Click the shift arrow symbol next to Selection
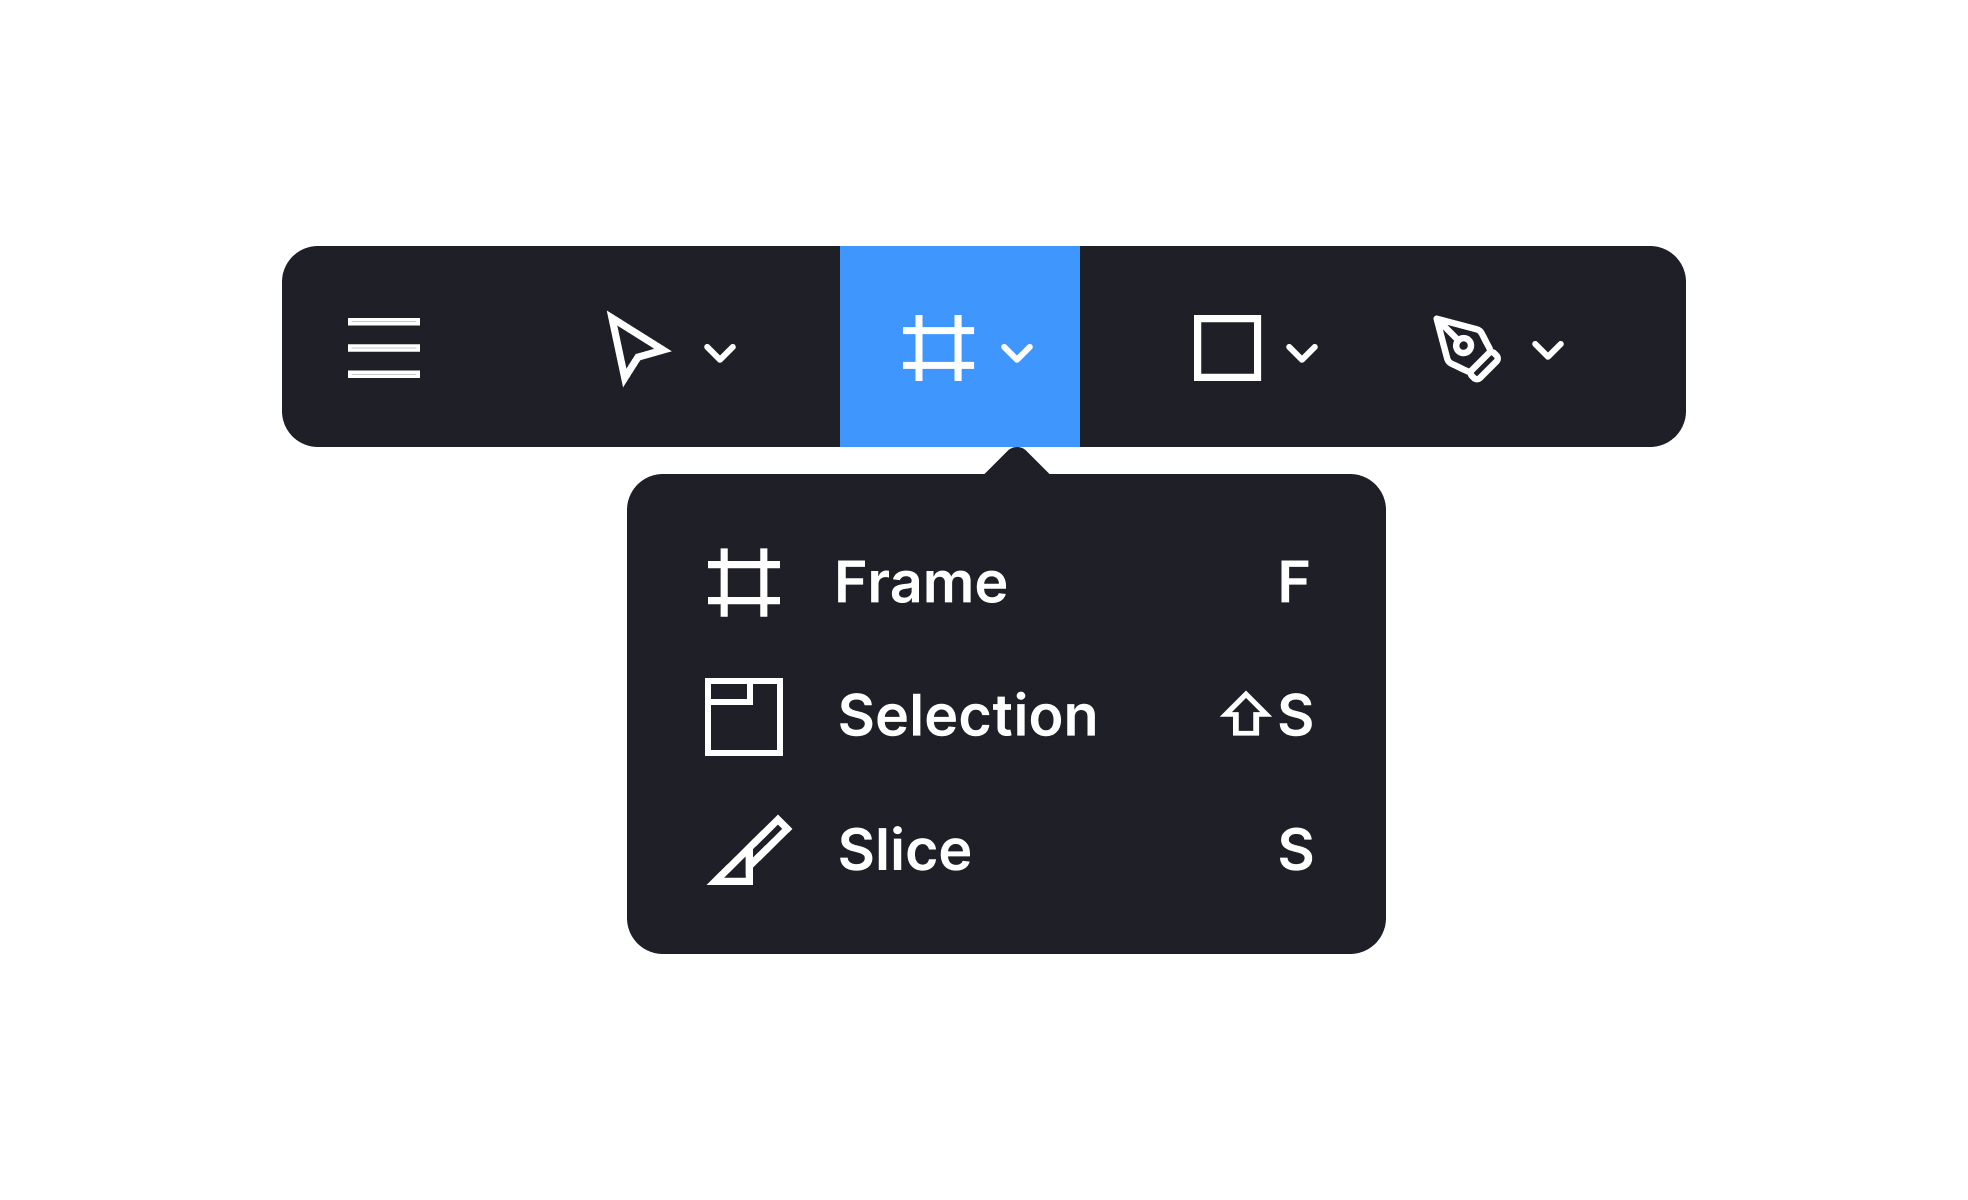 pyautogui.click(x=1245, y=714)
